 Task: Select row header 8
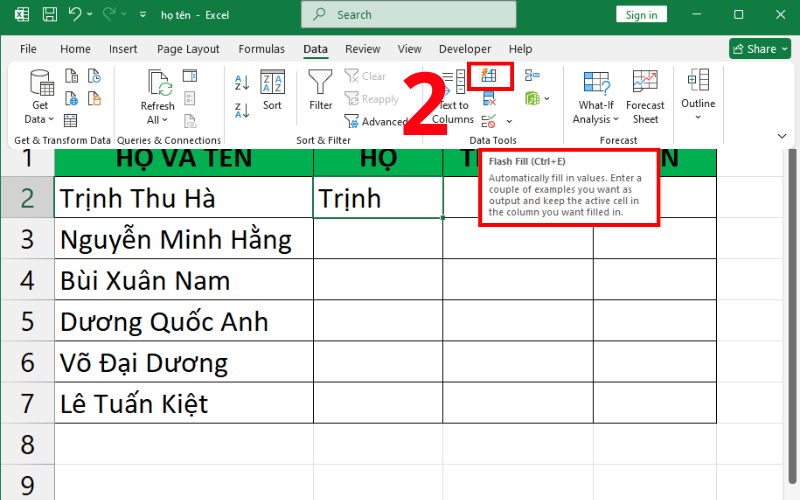27,444
